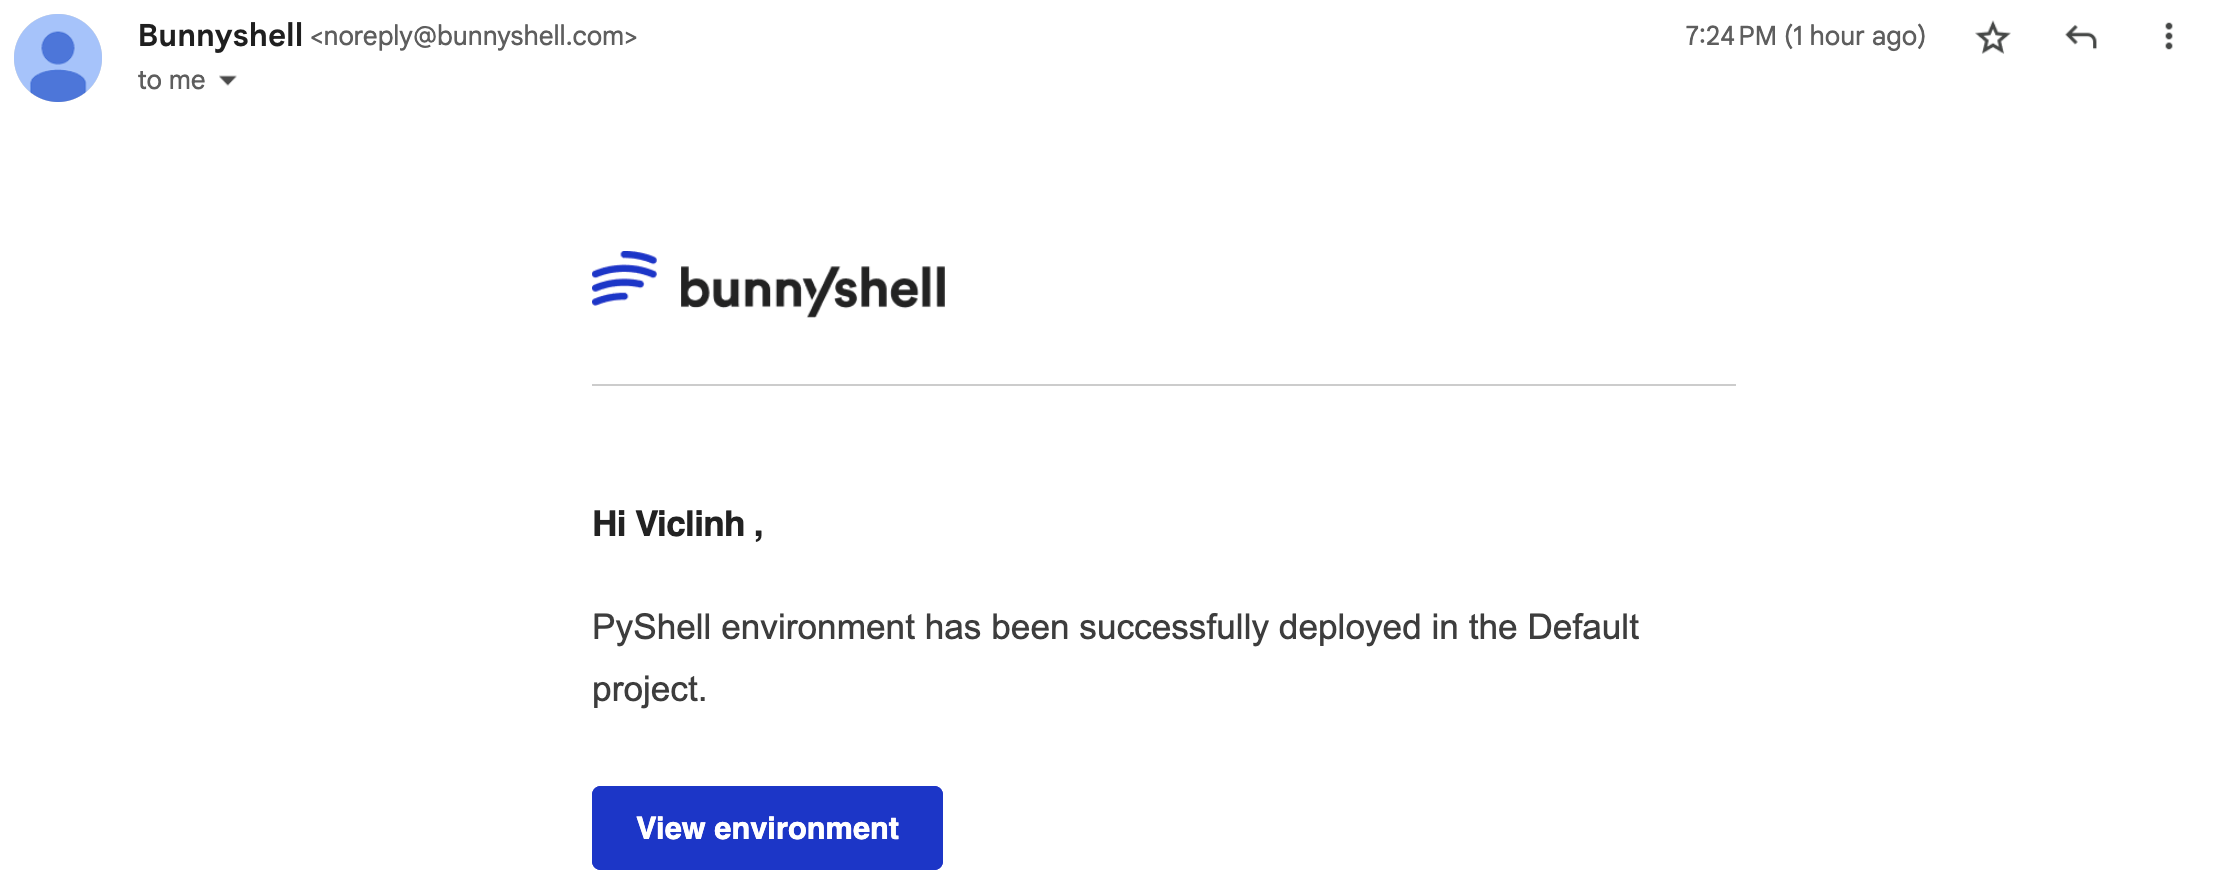Click the reply arrow icon
This screenshot has height=894, width=2230.
2080,38
